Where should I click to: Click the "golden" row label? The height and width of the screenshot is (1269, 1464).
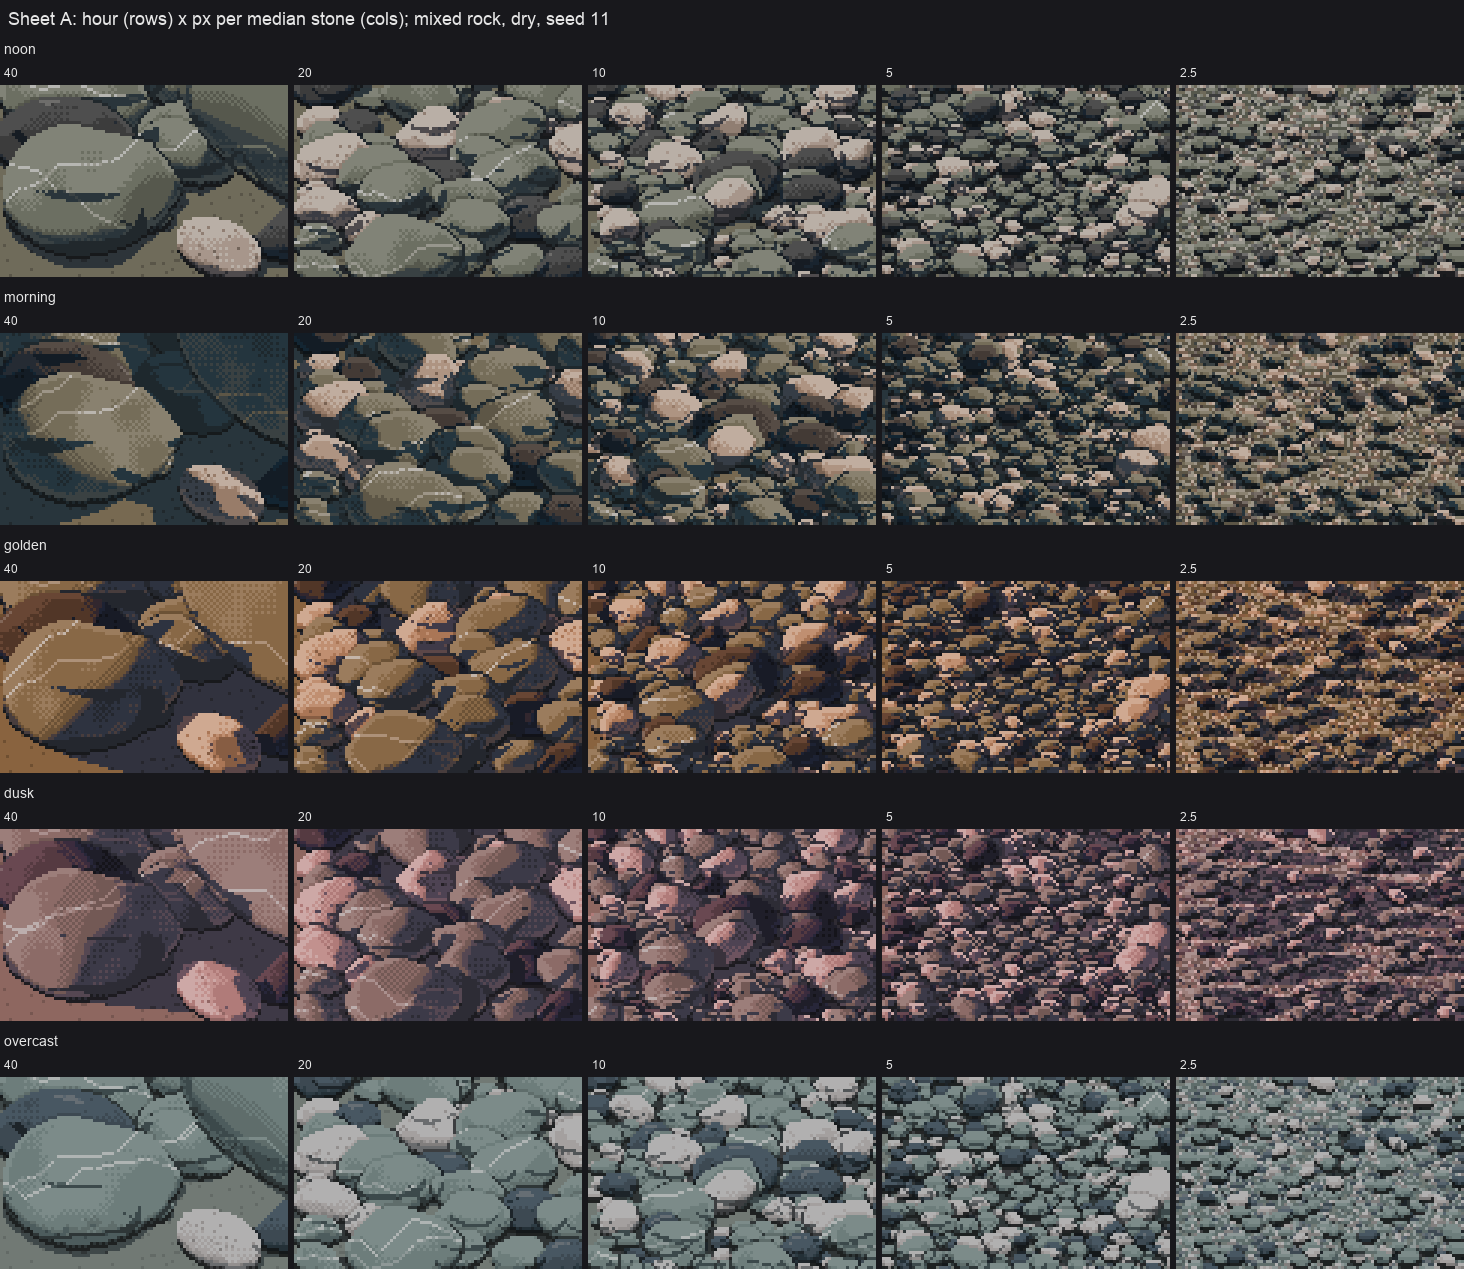[x=25, y=545]
